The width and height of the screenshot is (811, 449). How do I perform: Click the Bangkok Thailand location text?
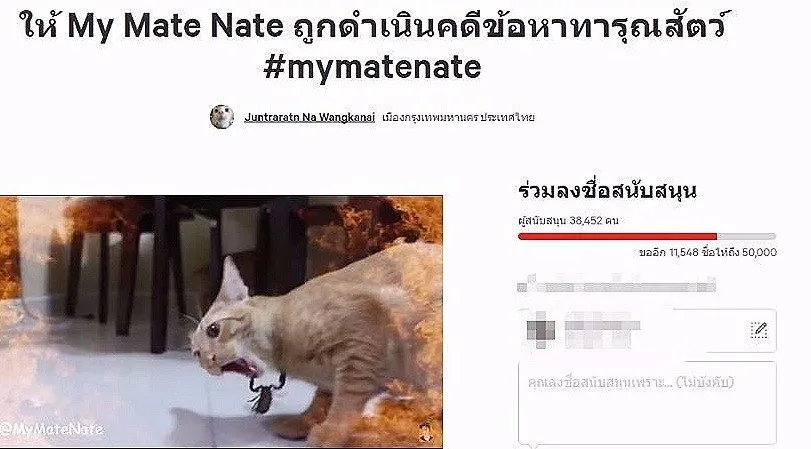click(458, 117)
